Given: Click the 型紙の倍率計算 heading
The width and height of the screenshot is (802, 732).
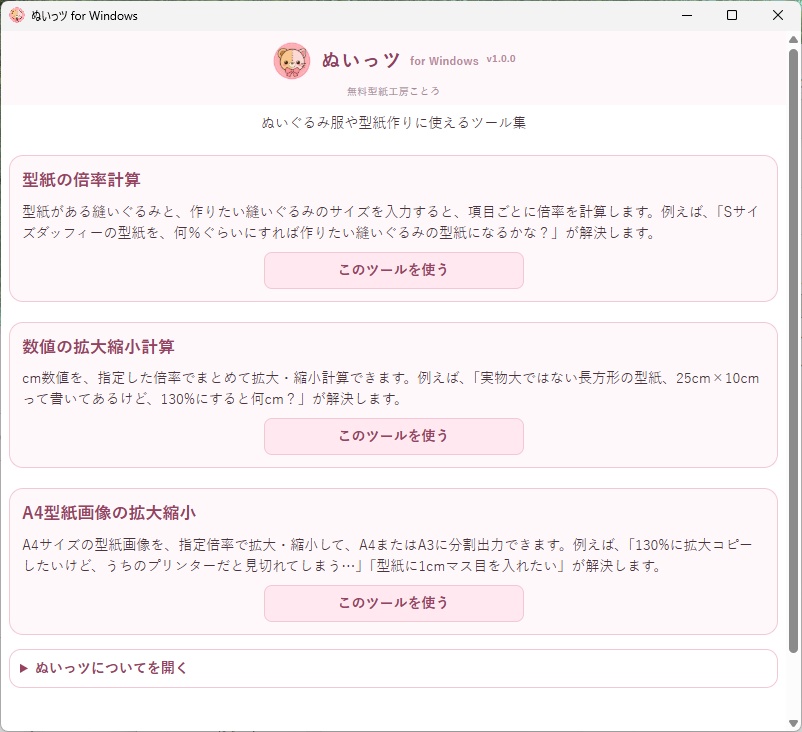Looking at the screenshot, I should pyautogui.click(x=81, y=180).
